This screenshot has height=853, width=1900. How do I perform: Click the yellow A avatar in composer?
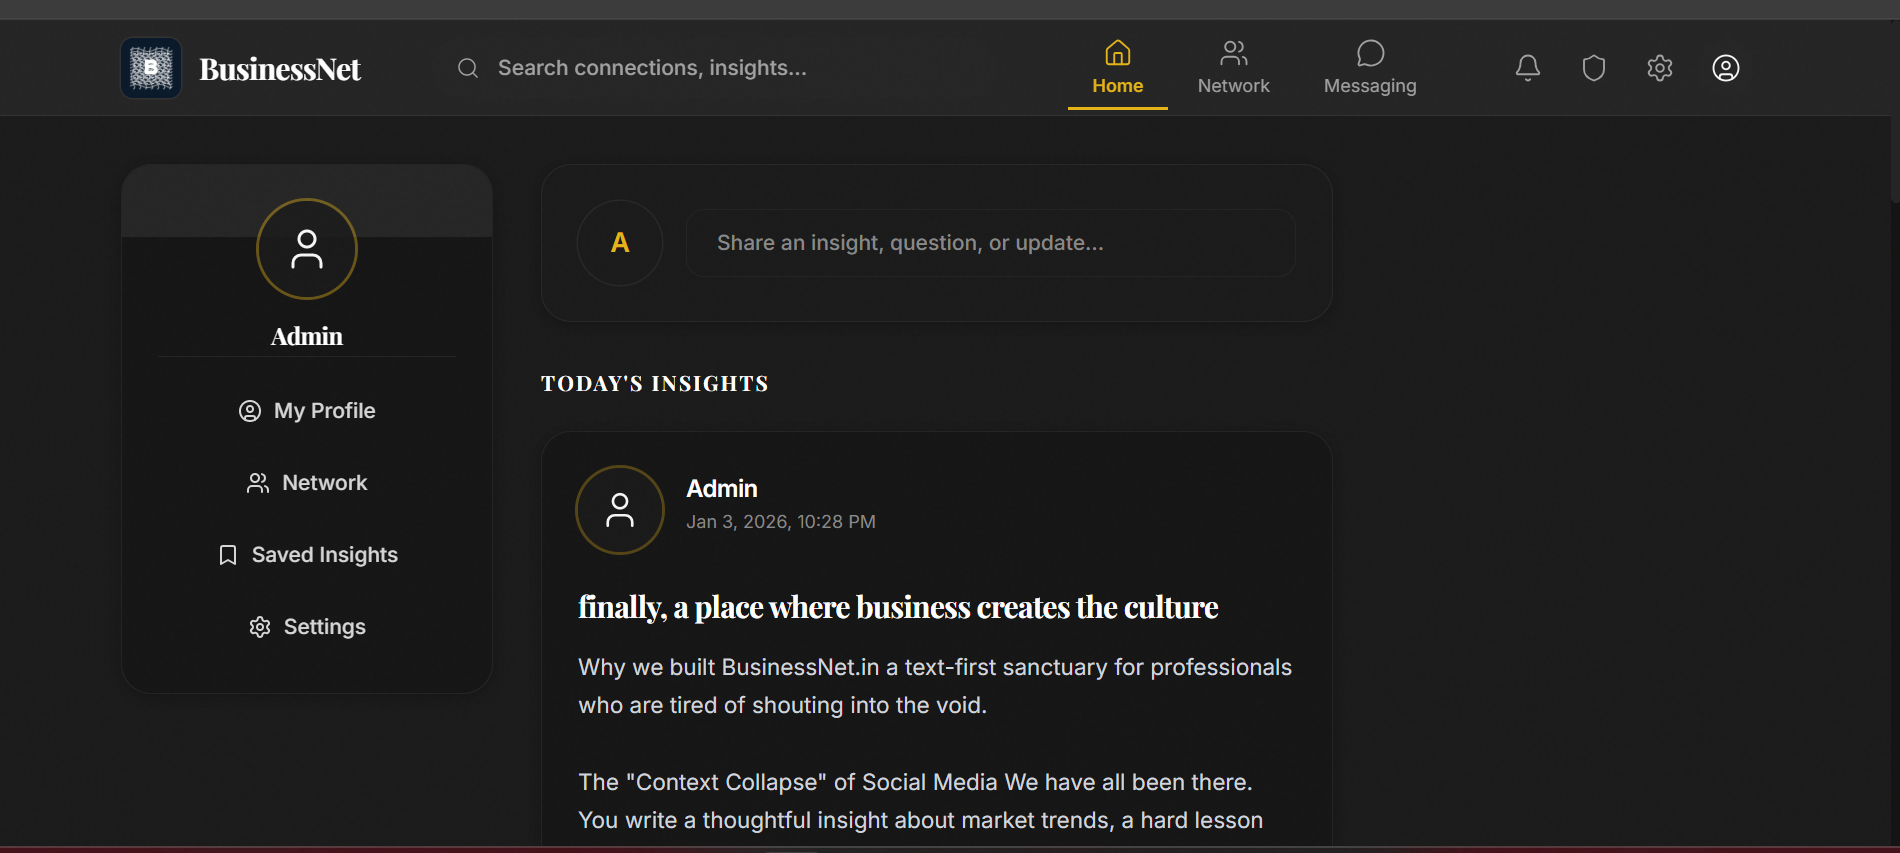(620, 243)
